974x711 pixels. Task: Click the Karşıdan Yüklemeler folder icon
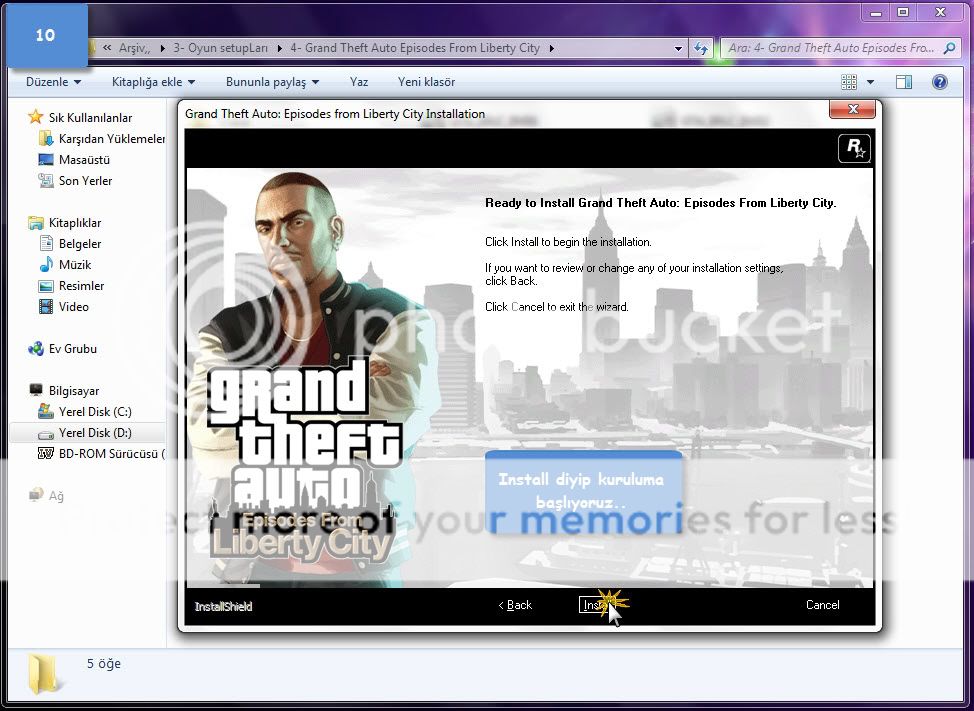45,138
